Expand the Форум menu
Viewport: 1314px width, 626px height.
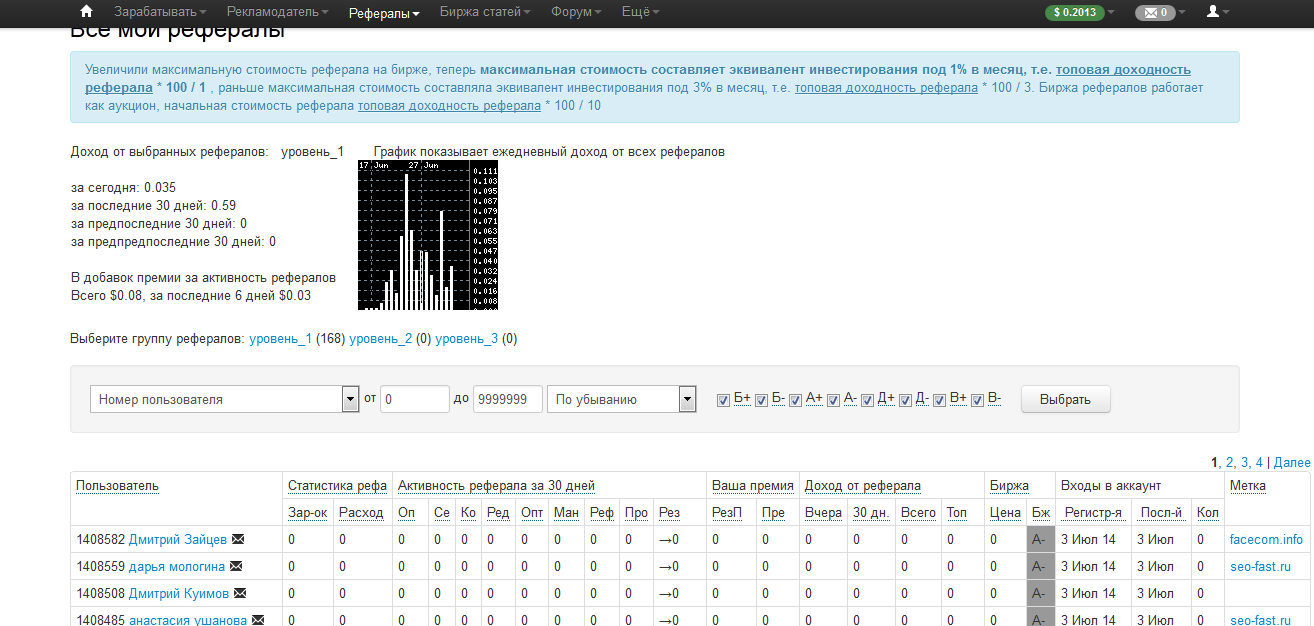click(576, 12)
